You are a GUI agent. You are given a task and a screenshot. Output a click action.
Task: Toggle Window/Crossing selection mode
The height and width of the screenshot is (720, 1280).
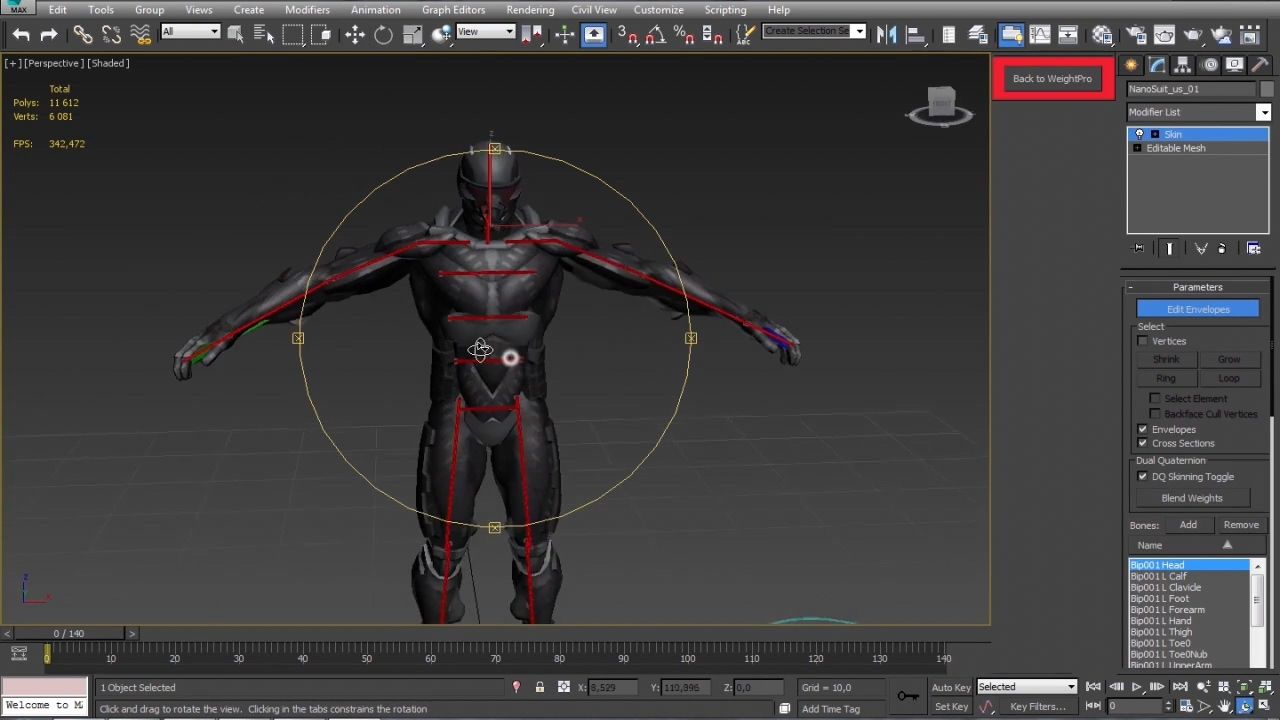click(321, 35)
